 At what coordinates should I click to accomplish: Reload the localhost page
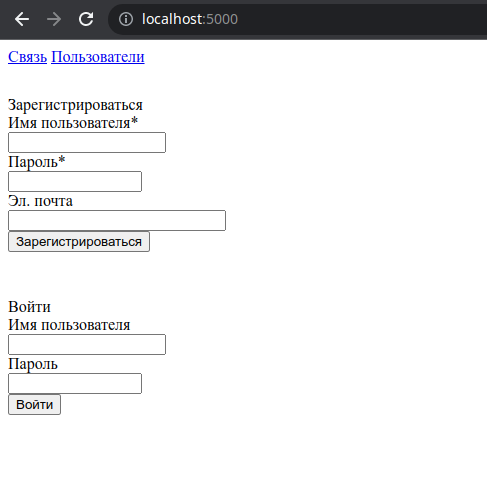[x=86, y=19]
